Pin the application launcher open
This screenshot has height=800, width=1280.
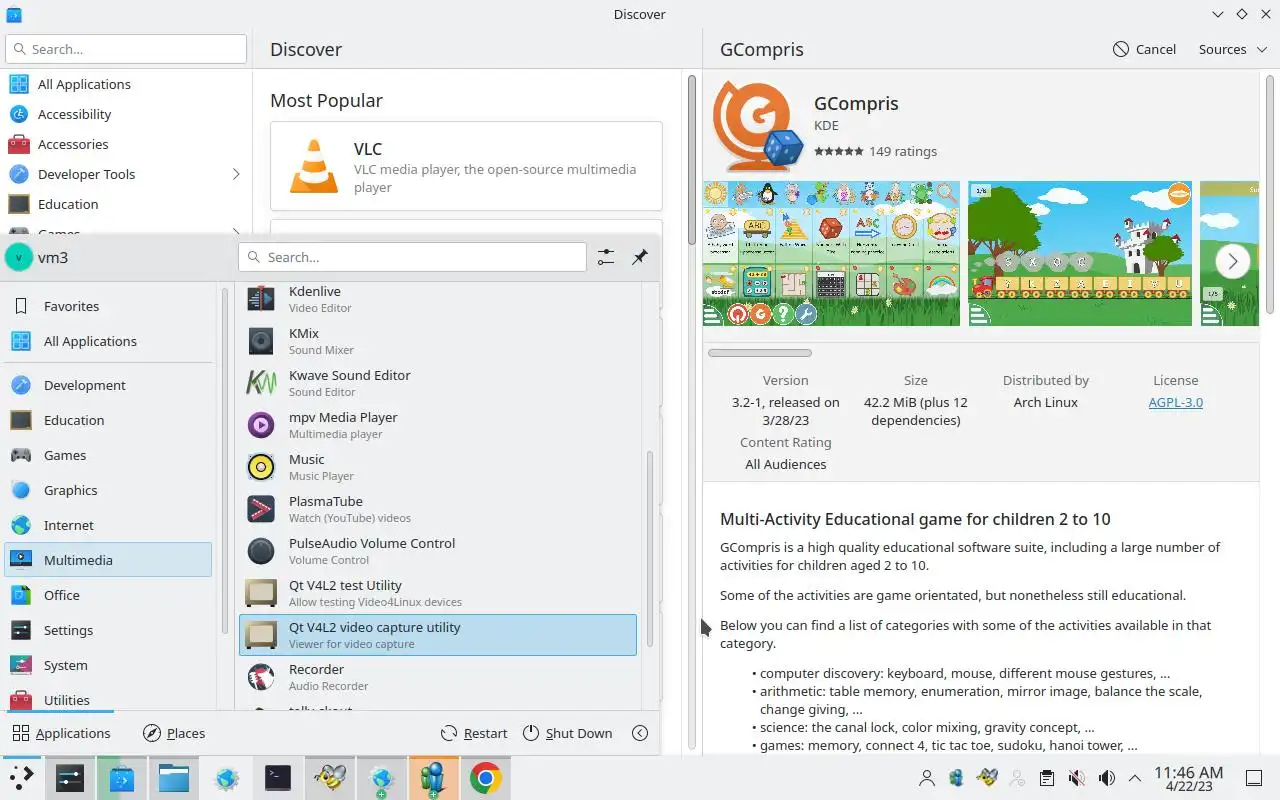640,257
